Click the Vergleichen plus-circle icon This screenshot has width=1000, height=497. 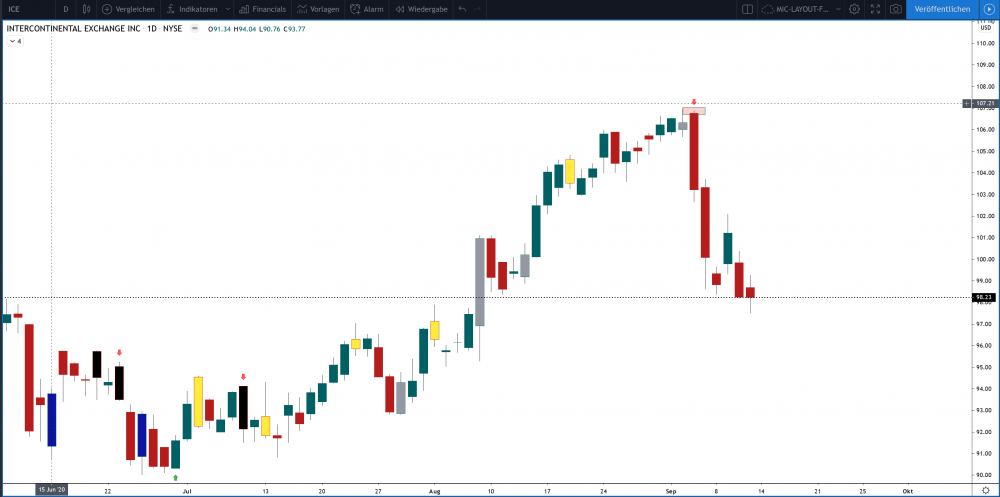pyautogui.click(x=107, y=10)
